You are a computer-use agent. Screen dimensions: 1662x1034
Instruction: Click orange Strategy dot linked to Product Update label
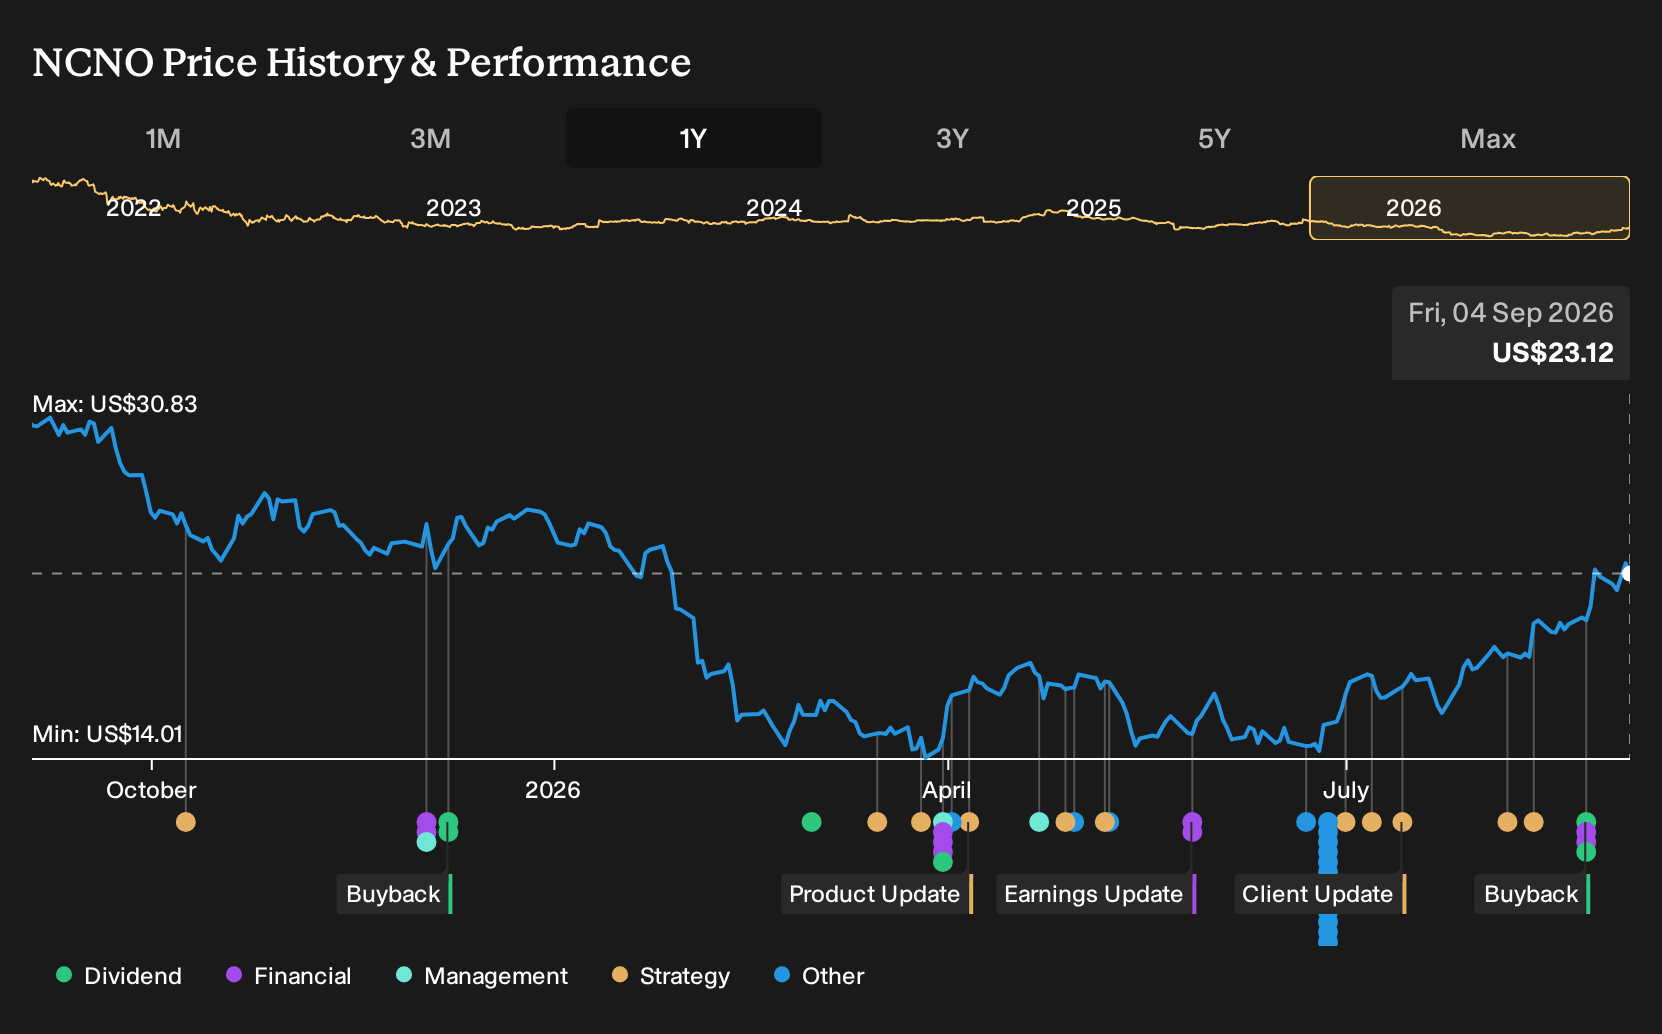[x=969, y=822]
